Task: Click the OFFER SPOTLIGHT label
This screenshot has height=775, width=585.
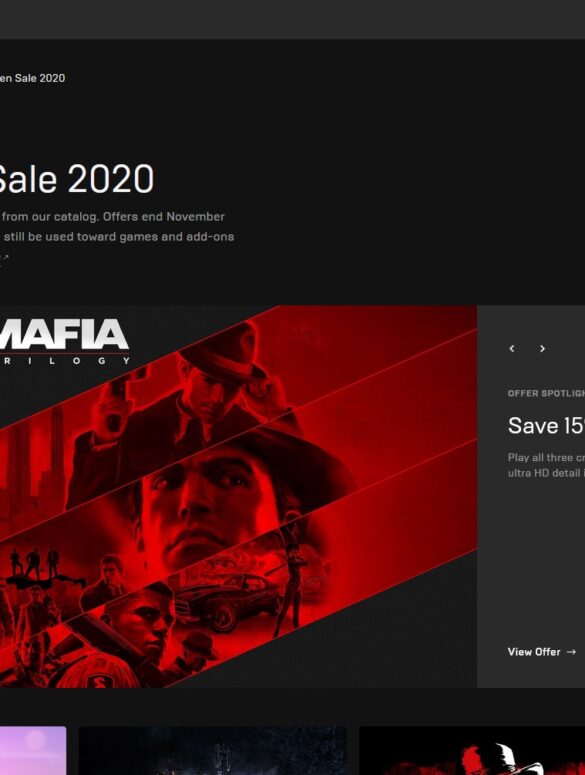Action: click(546, 393)
